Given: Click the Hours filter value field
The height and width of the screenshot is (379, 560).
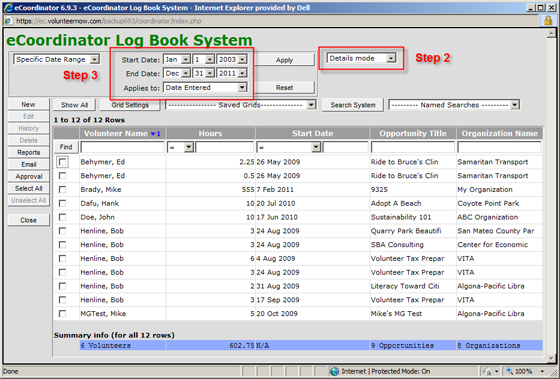Looking at the screenshot, I should click(x=225, y=147).
